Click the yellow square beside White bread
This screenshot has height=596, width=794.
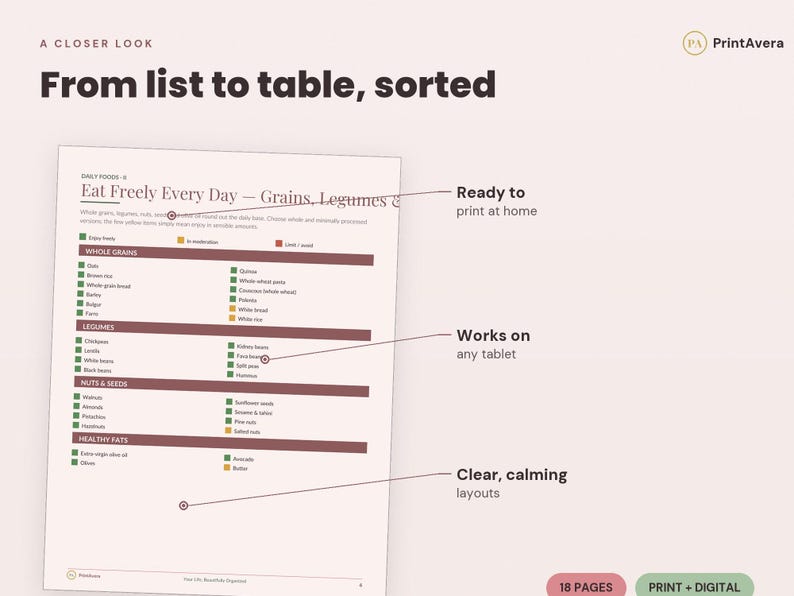pyautogui.click(x=232, y=308)
